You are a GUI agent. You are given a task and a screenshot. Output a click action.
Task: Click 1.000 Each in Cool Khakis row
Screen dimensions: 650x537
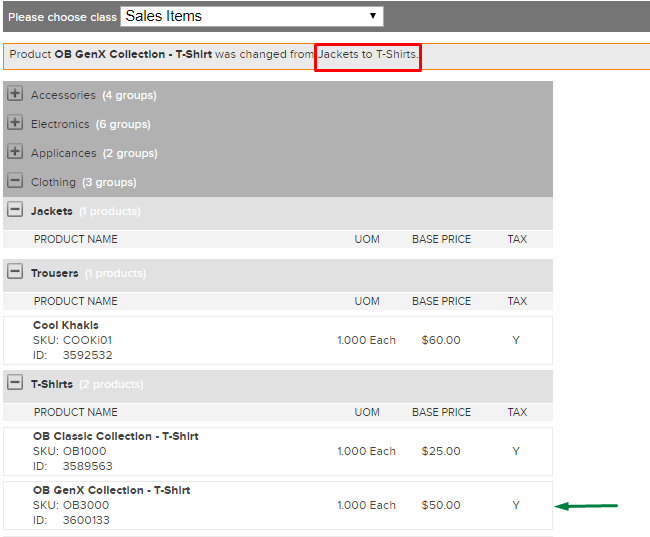tap(366, 340)
